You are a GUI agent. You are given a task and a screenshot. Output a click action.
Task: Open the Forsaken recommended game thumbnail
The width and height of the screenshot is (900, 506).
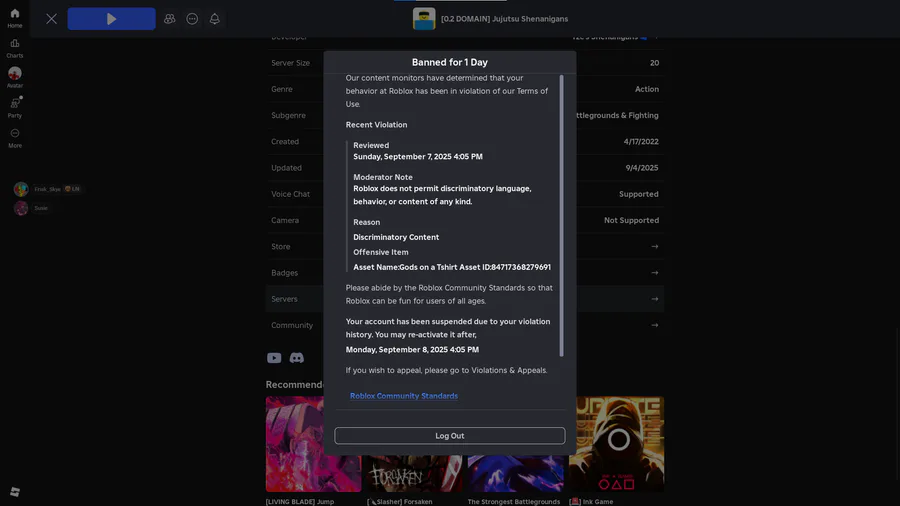pos(414,473)
